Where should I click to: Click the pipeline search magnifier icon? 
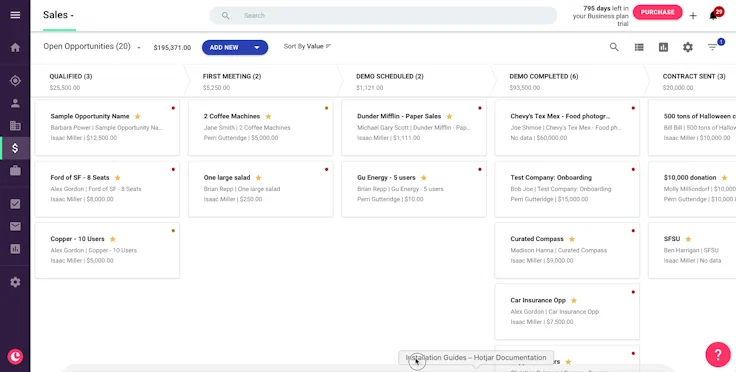pyautogui.click(x=614, y=47)
